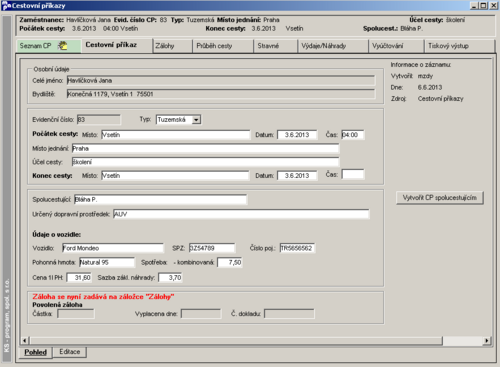Click the Bydliště address field
Screen dimensions: 500x367
pos(221,94)
